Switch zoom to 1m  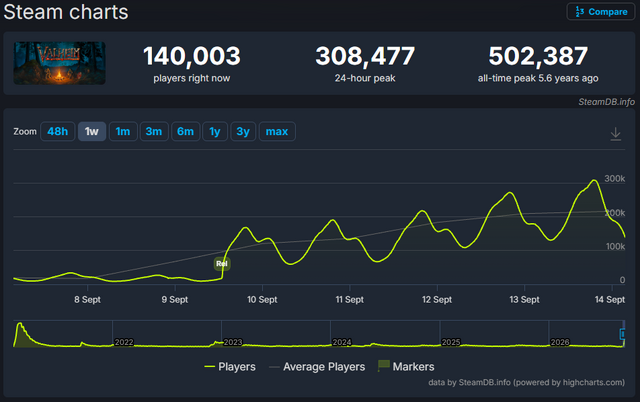pos(123,131)
